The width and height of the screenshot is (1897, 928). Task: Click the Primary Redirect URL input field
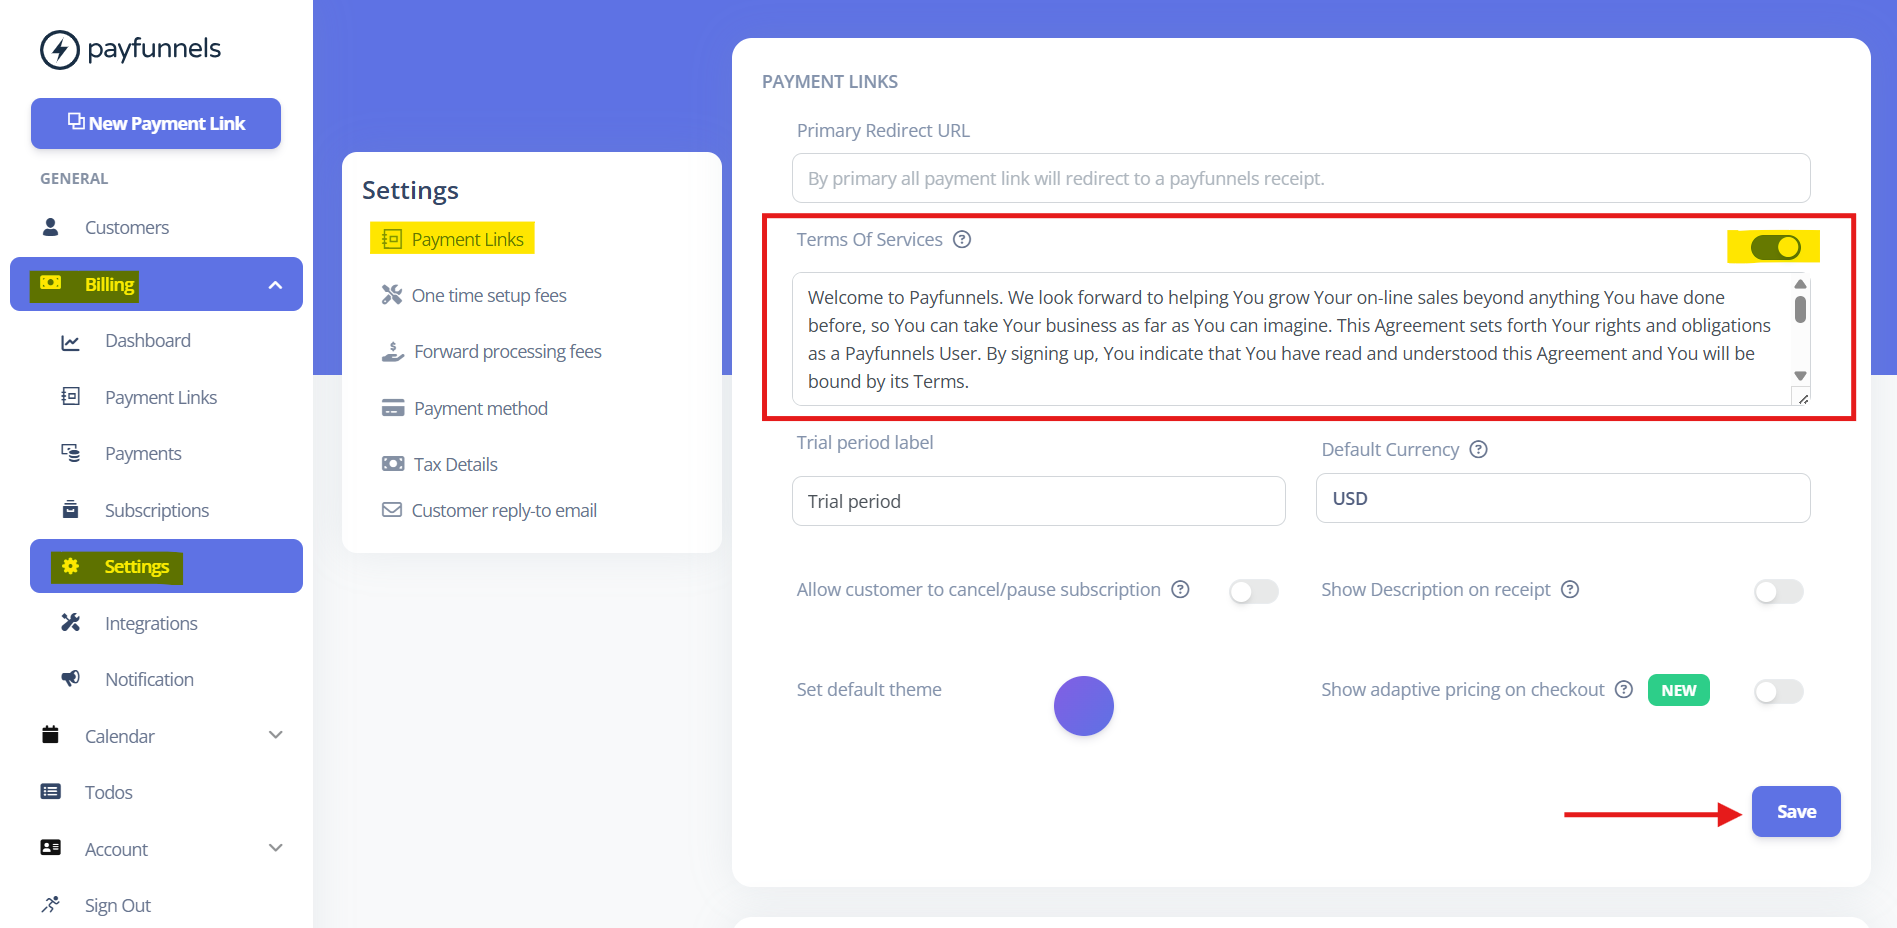[1301, 178]
